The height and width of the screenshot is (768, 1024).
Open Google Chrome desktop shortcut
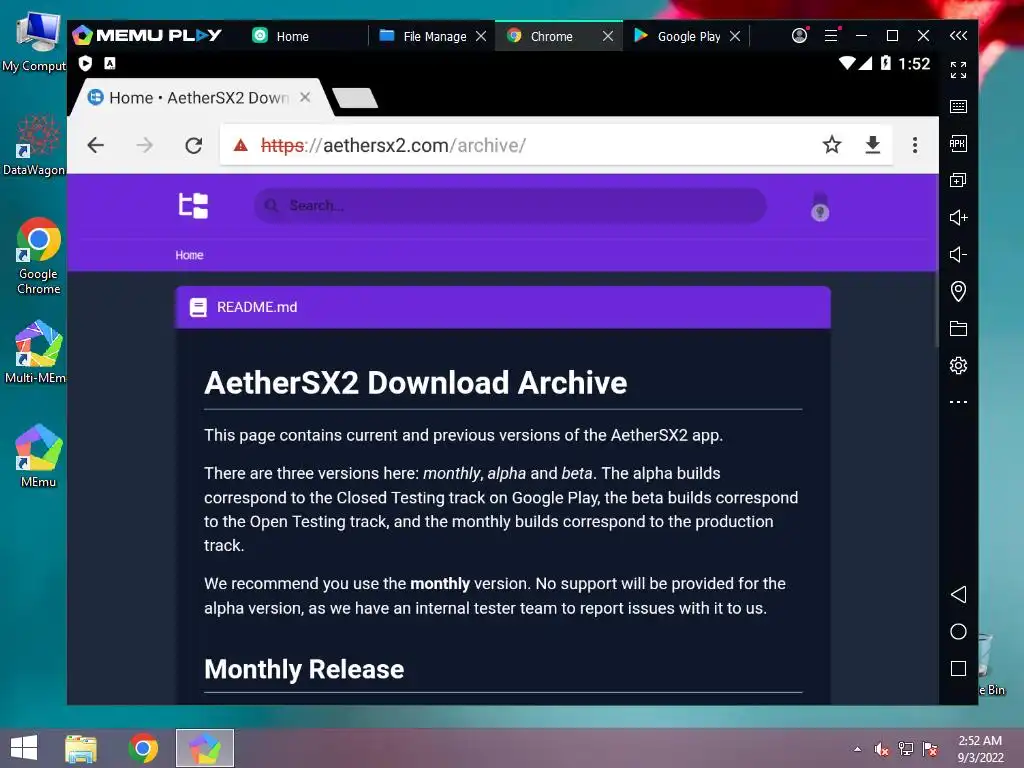point(38,256)
